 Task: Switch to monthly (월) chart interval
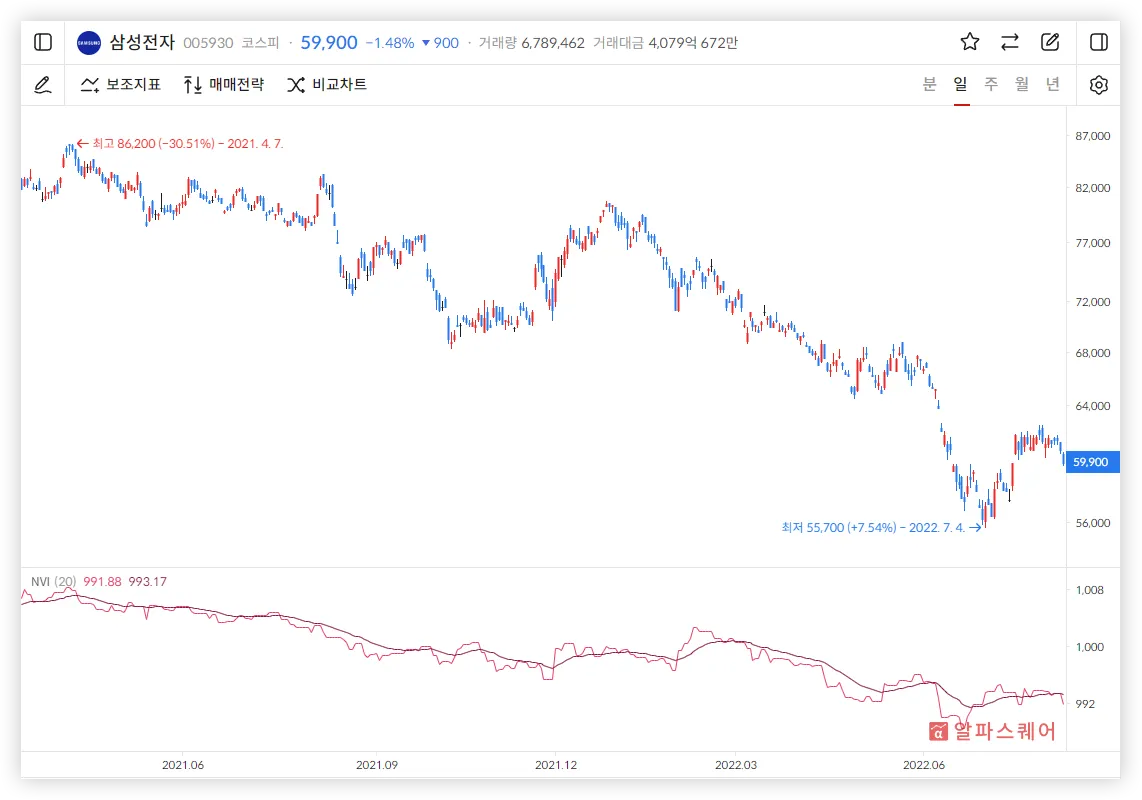point(1021,84)
